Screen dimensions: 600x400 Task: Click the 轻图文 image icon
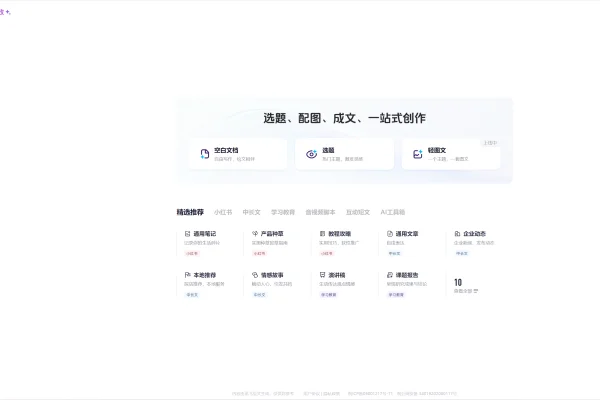tap(417, 154)
